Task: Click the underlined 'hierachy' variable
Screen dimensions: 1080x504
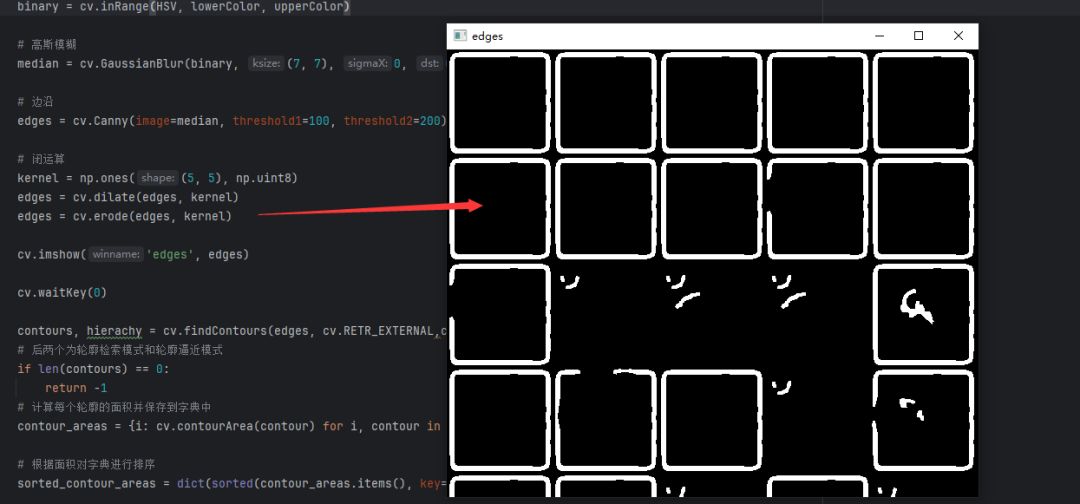Action: click(114, 331)
